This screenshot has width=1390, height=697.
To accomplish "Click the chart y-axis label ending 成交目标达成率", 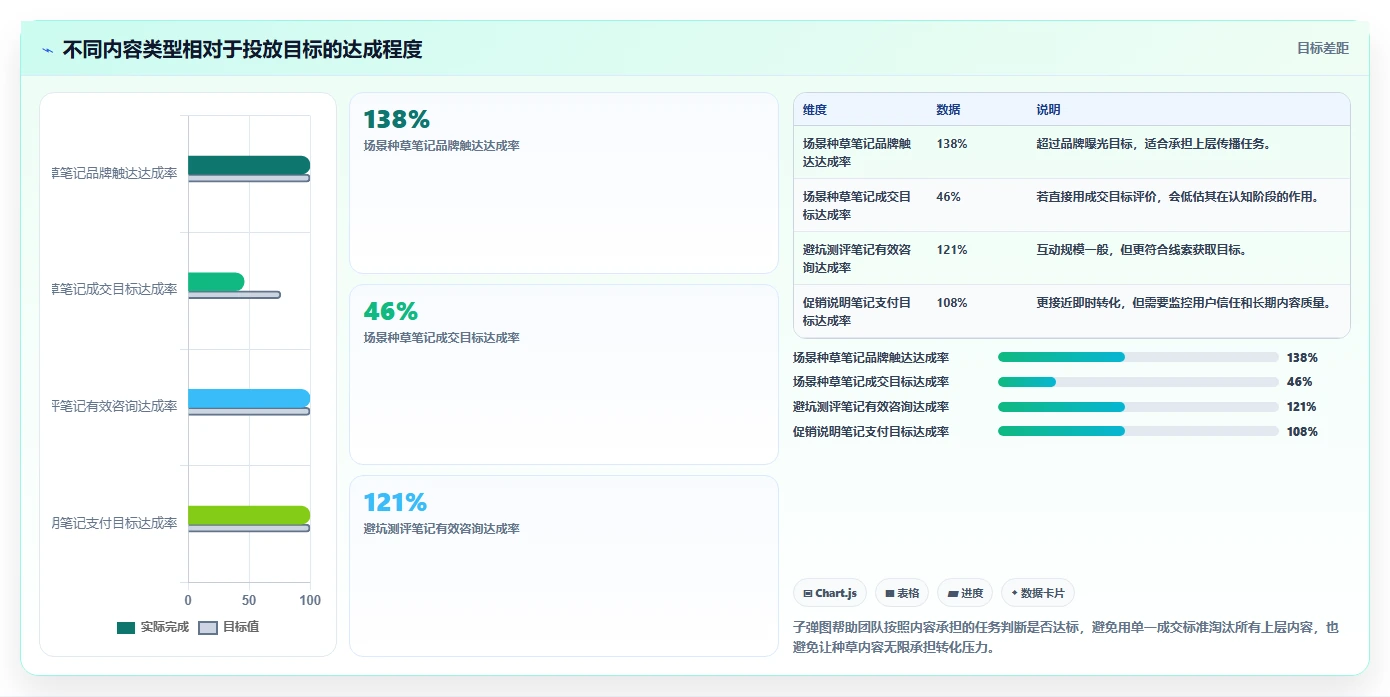I will click(115, 289).
